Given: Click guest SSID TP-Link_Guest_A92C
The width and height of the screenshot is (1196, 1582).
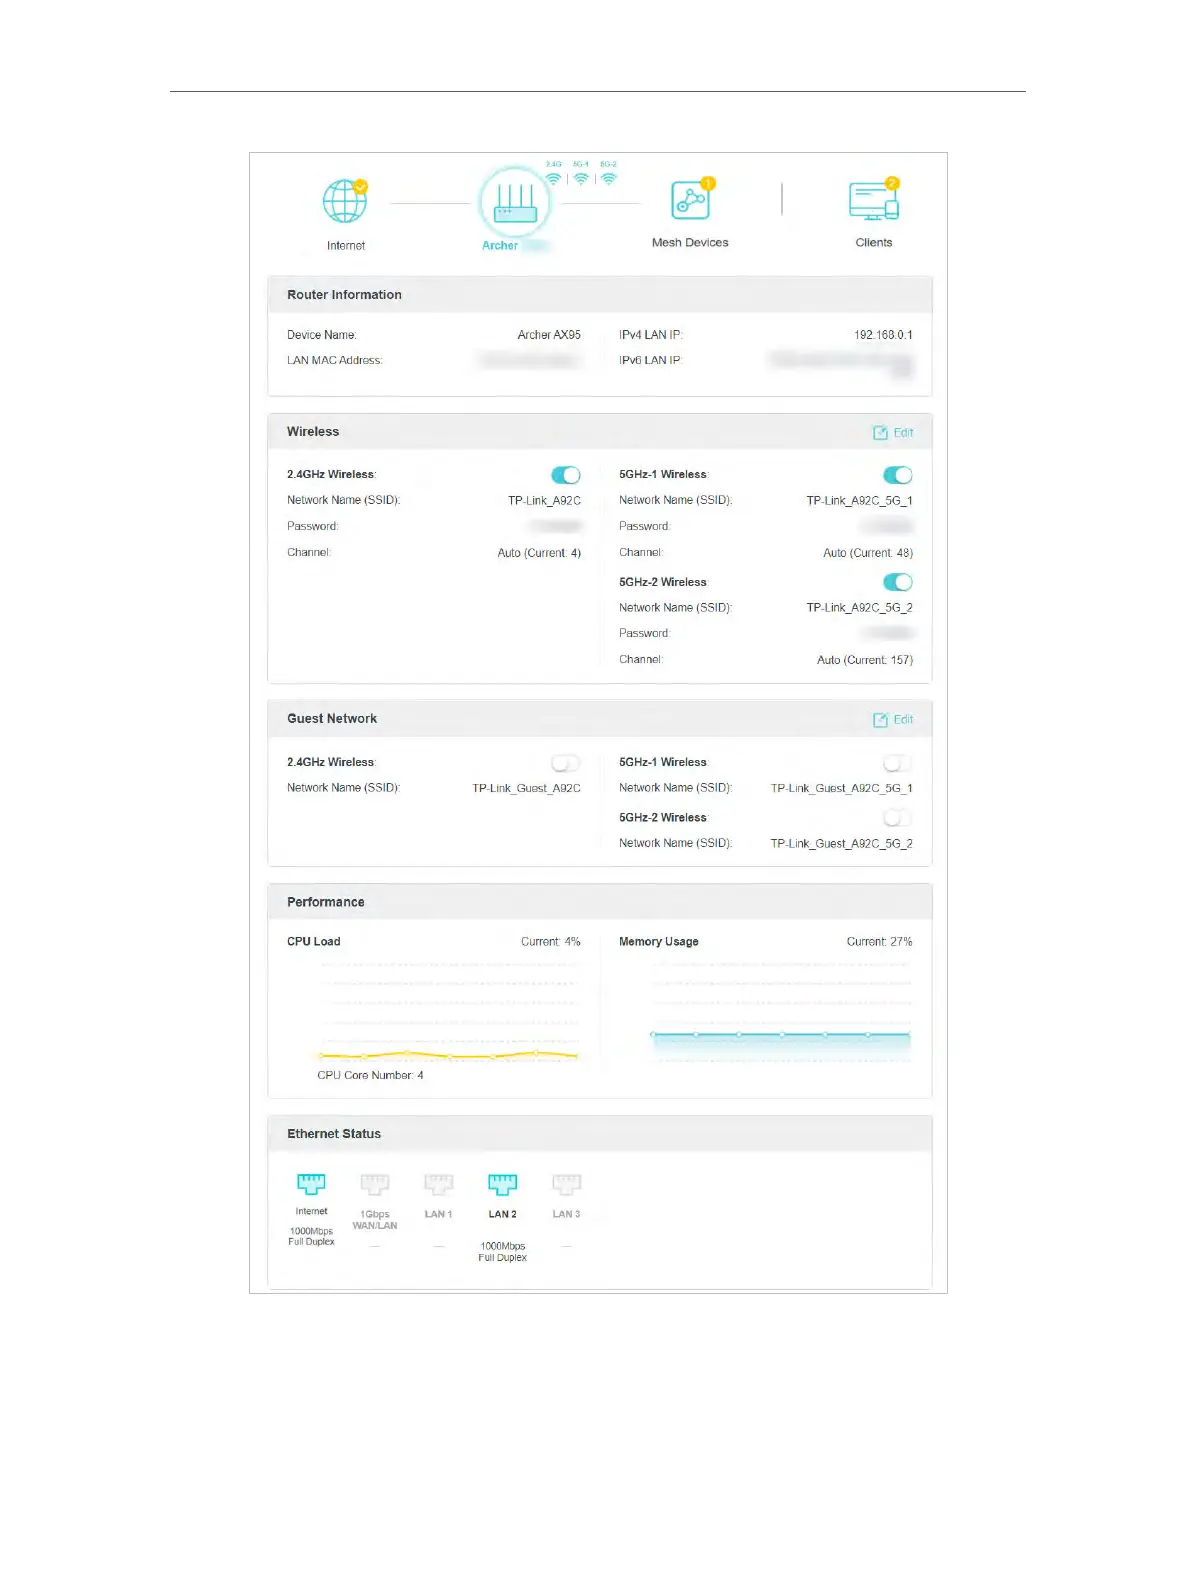Looking at the screenshot, I should tap(526, 789).
